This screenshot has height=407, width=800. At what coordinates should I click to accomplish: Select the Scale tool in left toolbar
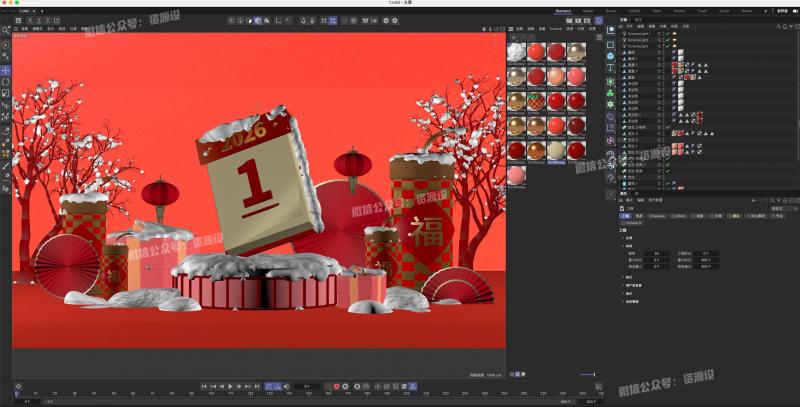(6, 93)
